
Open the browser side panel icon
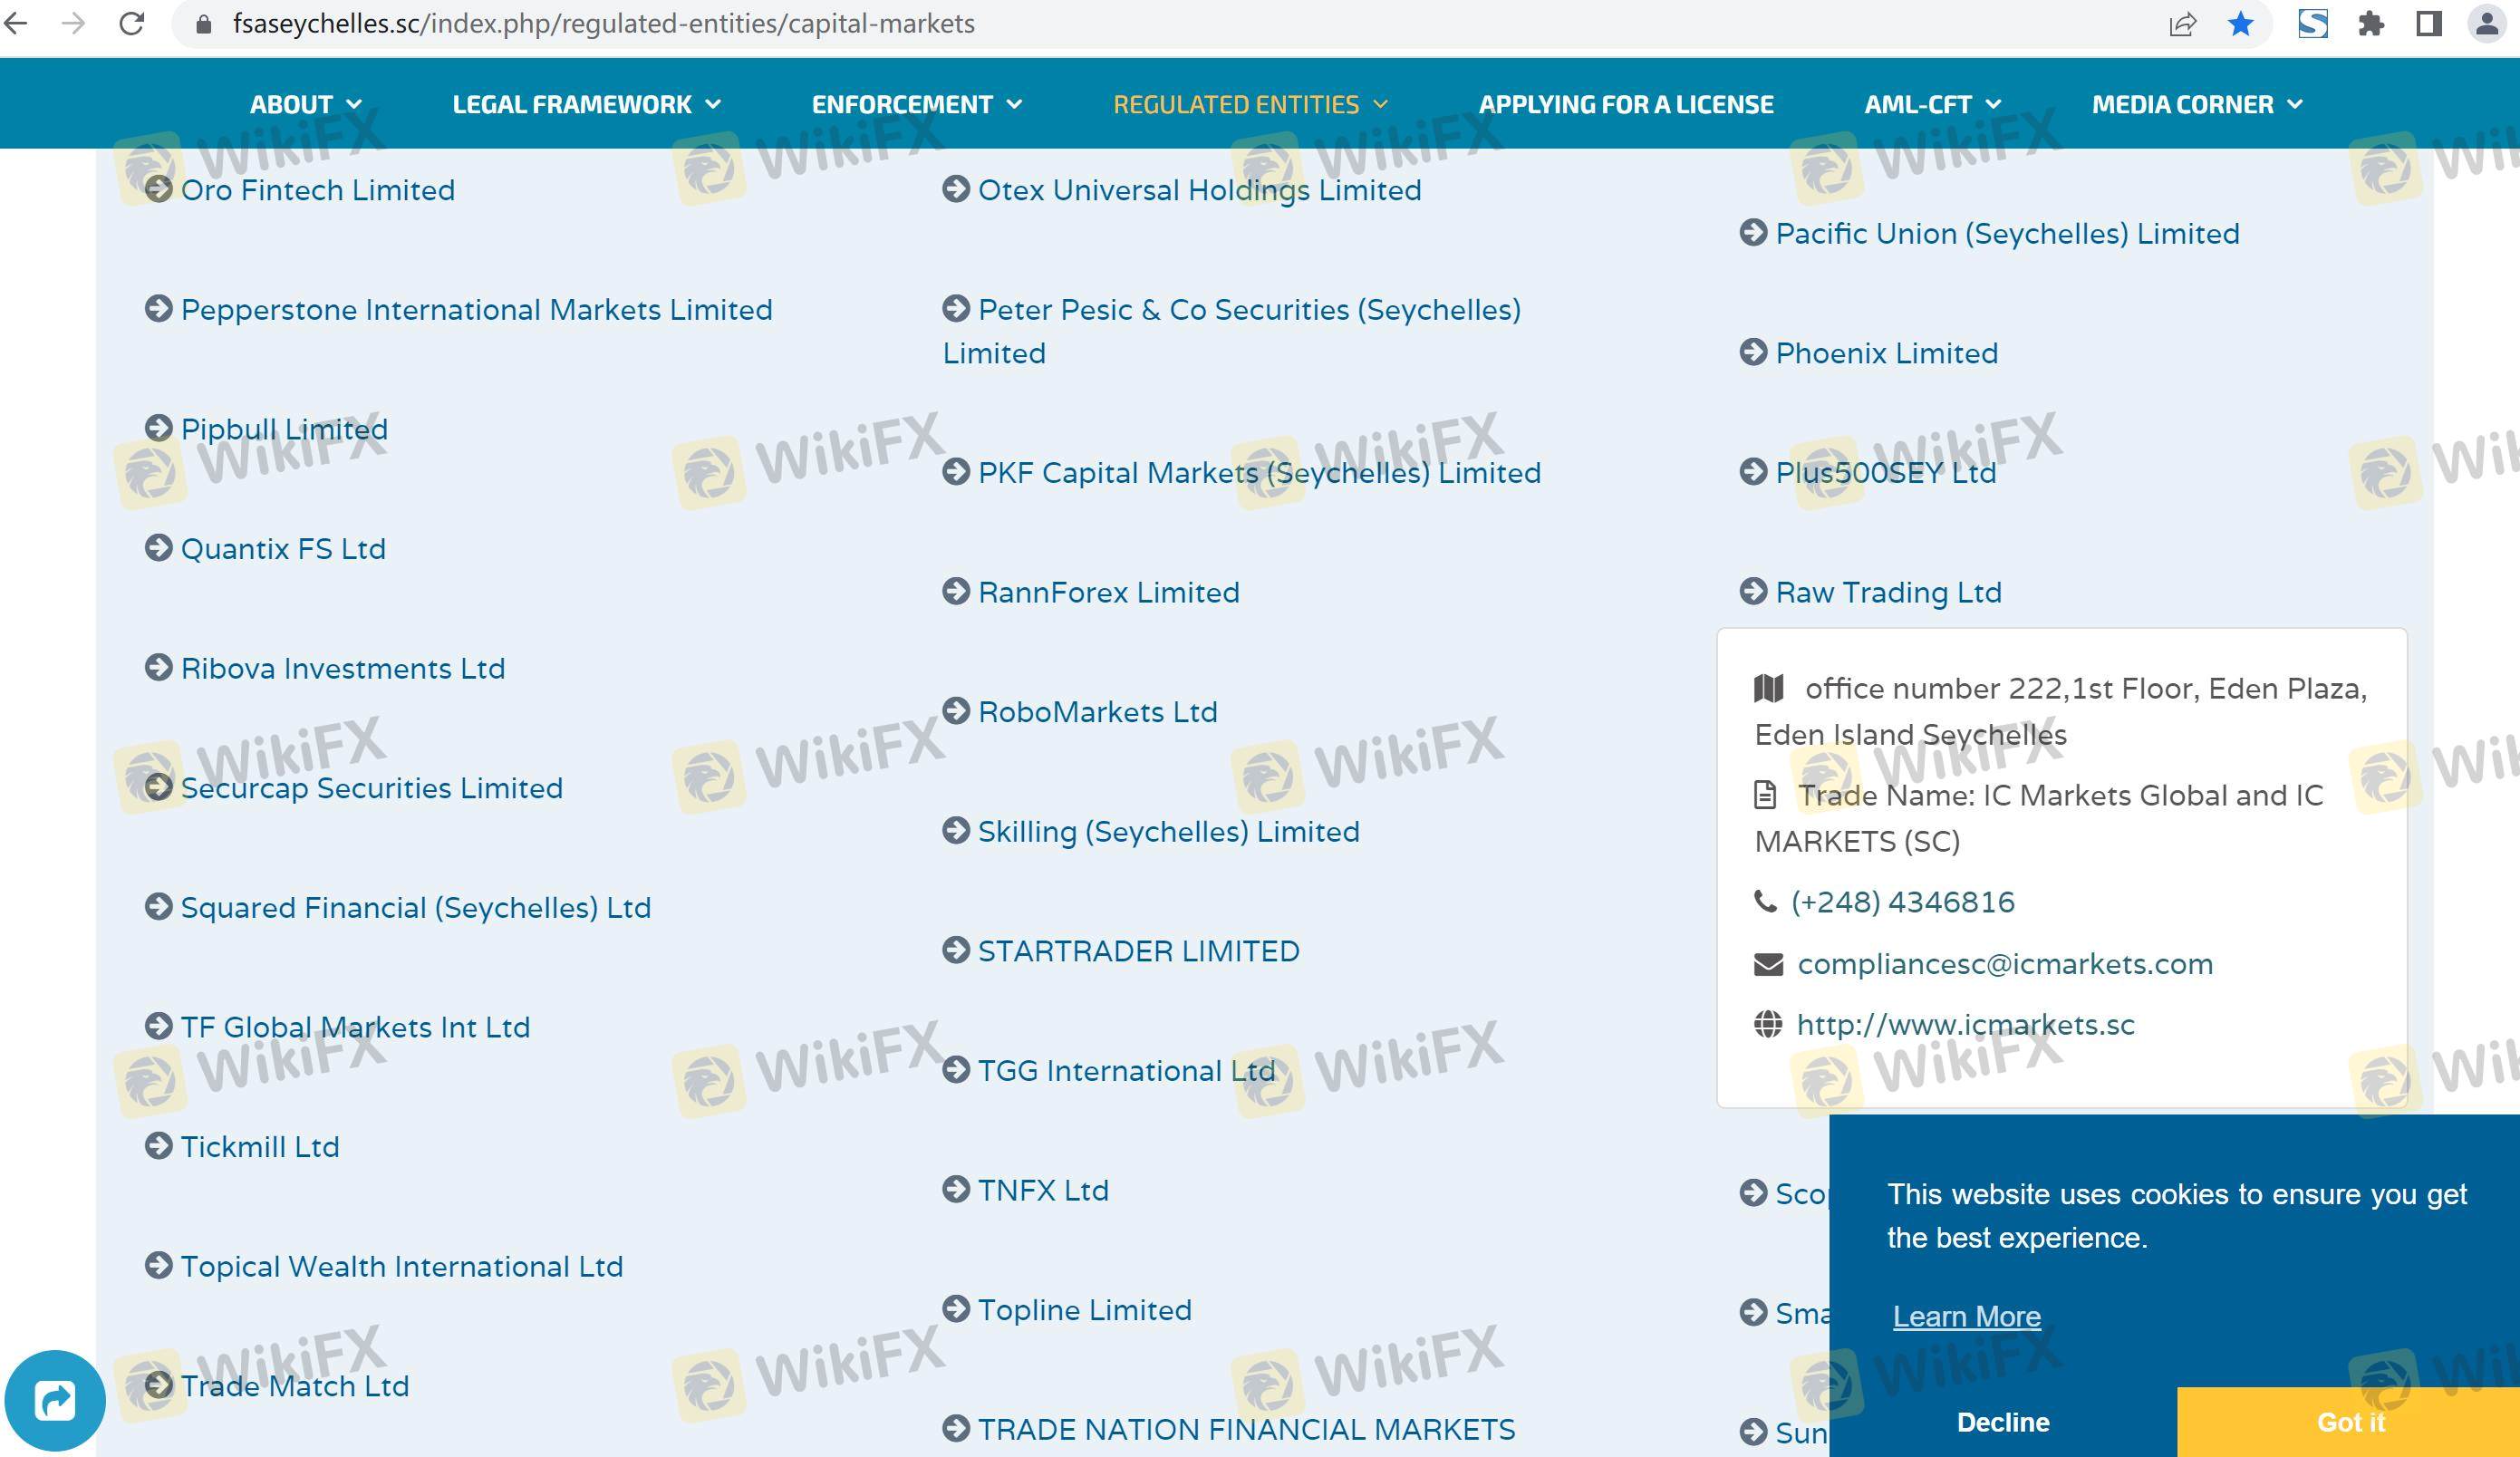[2429, 24]
